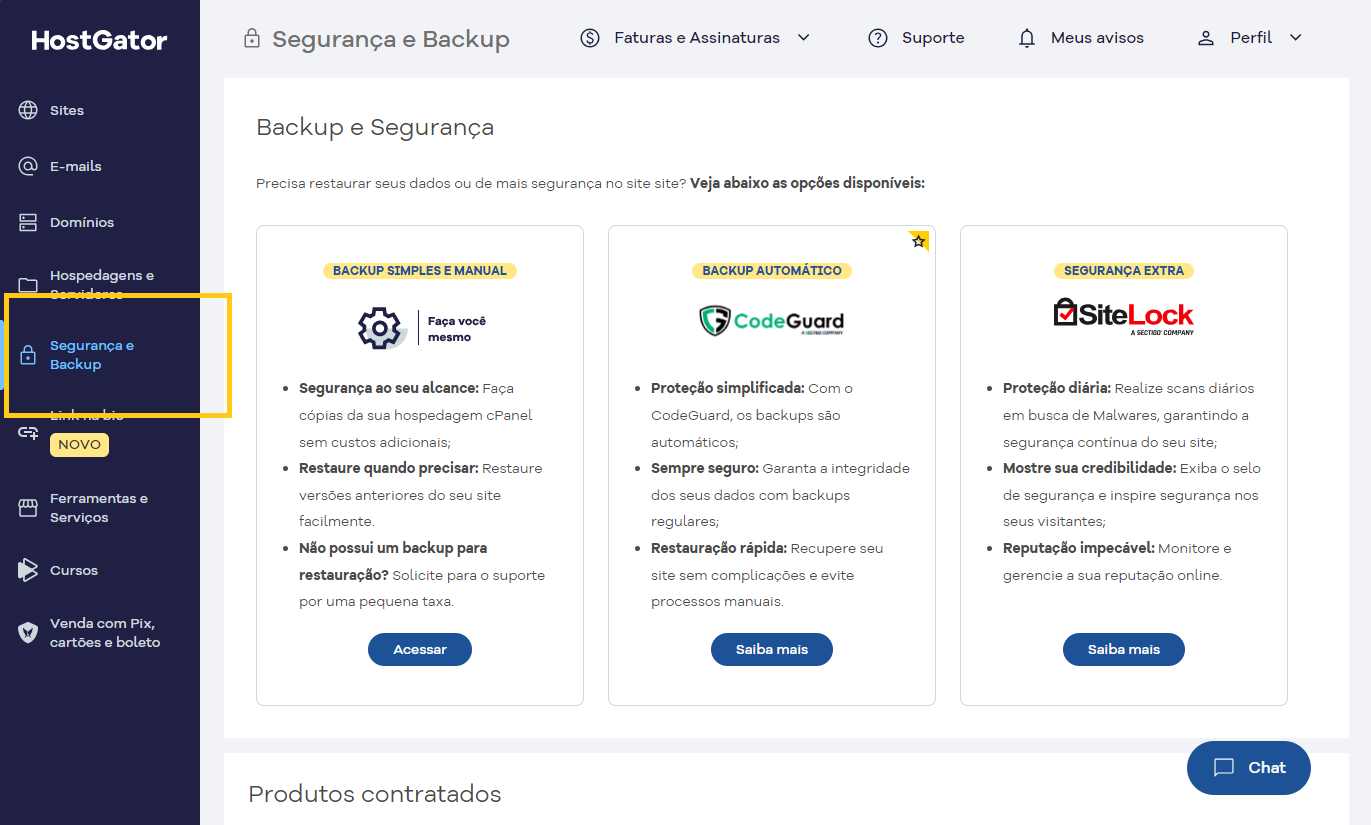Click the NOVO badge under Link na bio

point(79,444)
